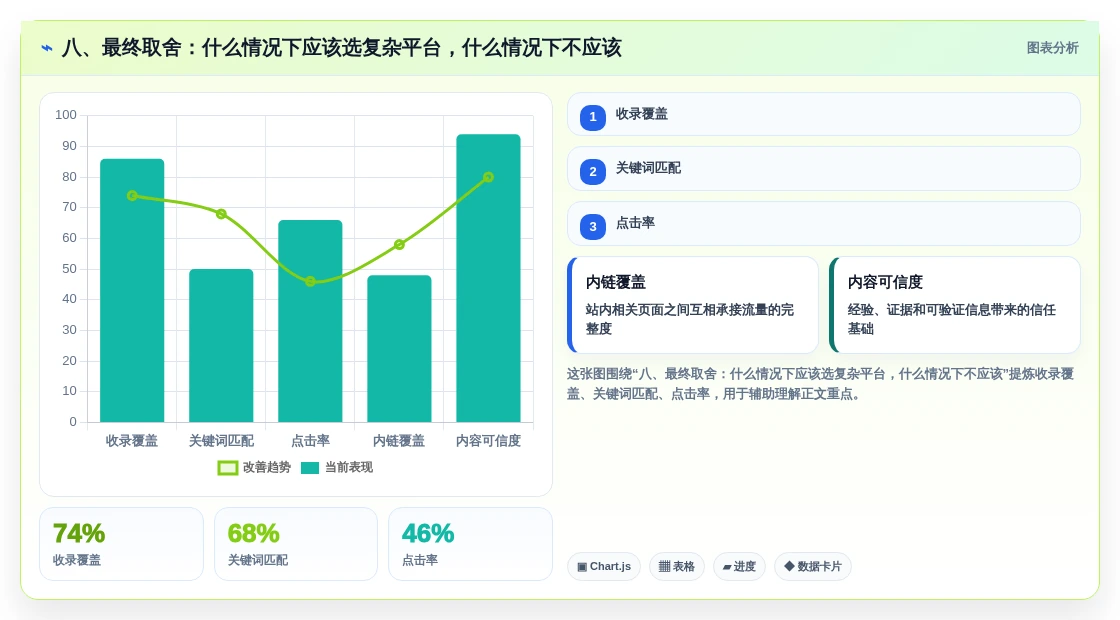
Task: Click trend line point above 内链覆盖
Action: 399,244
